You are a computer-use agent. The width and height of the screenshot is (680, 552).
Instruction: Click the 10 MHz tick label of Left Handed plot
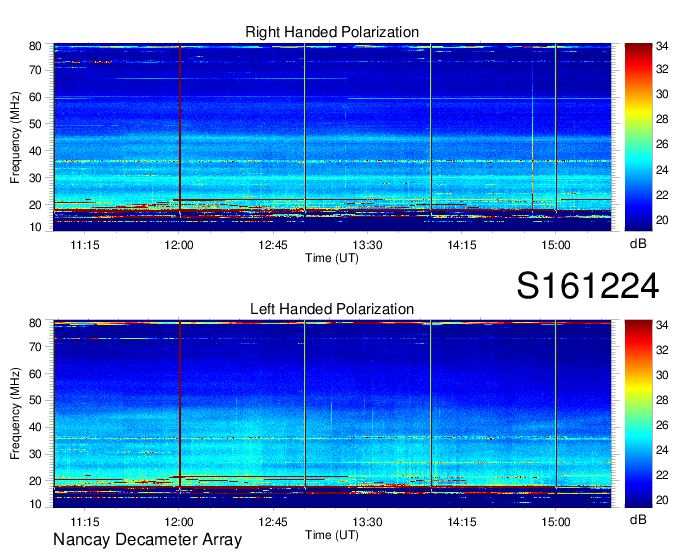[x=35, y=504]
